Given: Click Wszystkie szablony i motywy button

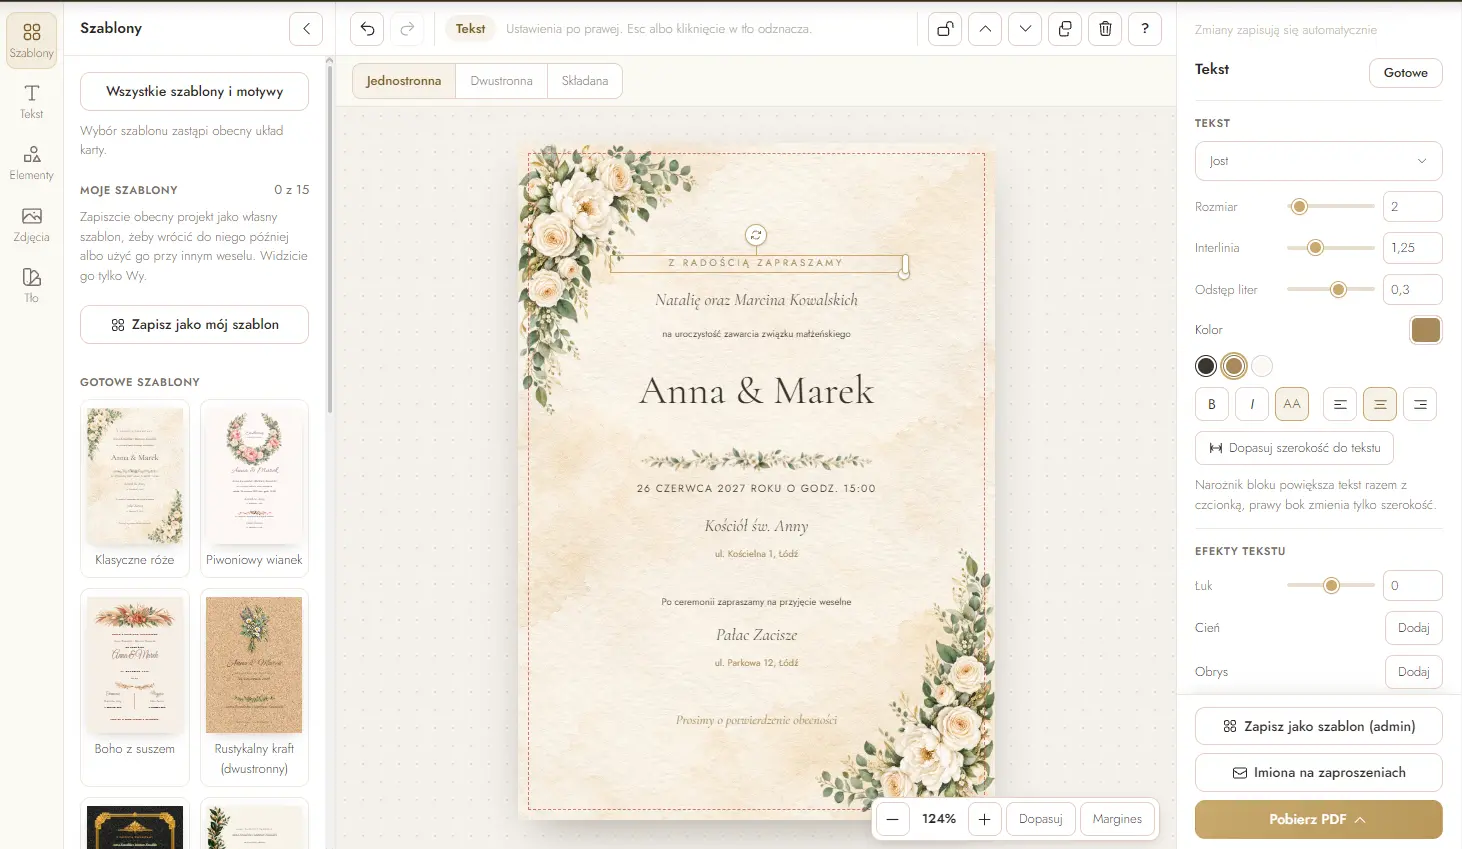Looking at the screenshot, I should point(194,91).
